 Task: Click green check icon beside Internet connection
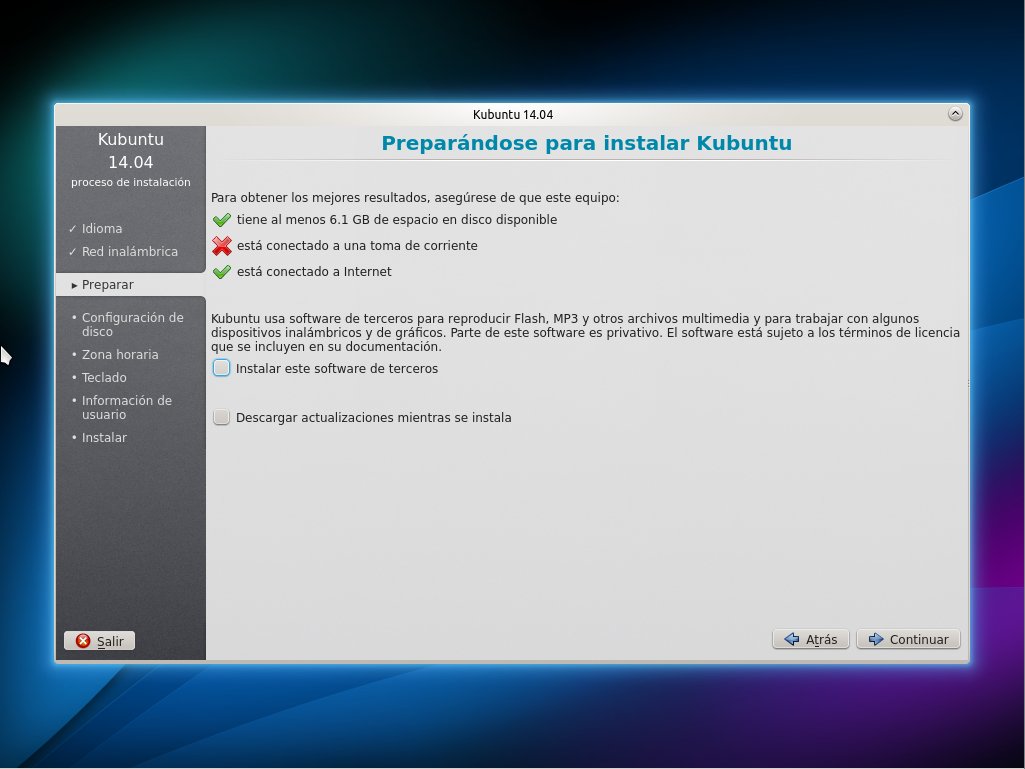(222, 271)
